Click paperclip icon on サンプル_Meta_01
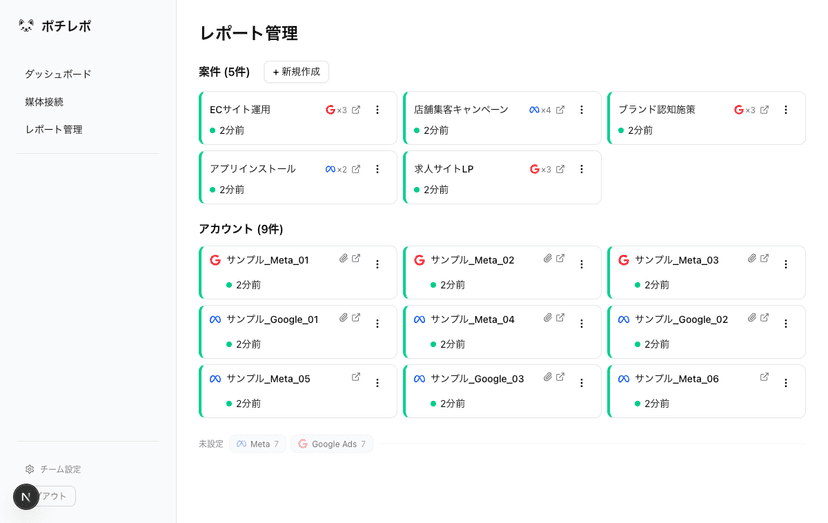This screenshot has height=523, width=828. pos(343,258)
